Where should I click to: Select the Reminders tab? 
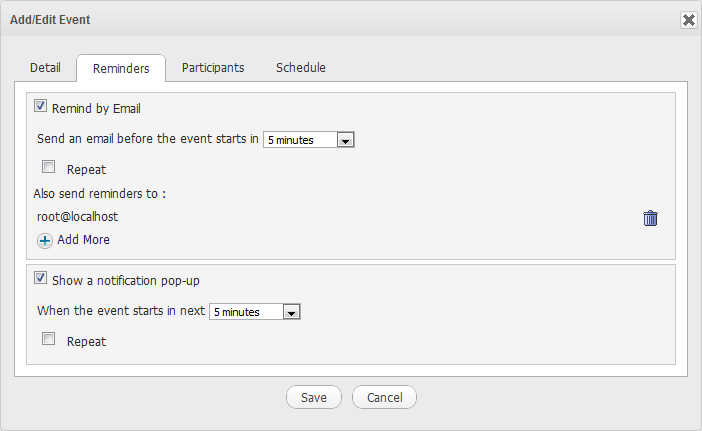pyautogui.click(x=121, y=69)
